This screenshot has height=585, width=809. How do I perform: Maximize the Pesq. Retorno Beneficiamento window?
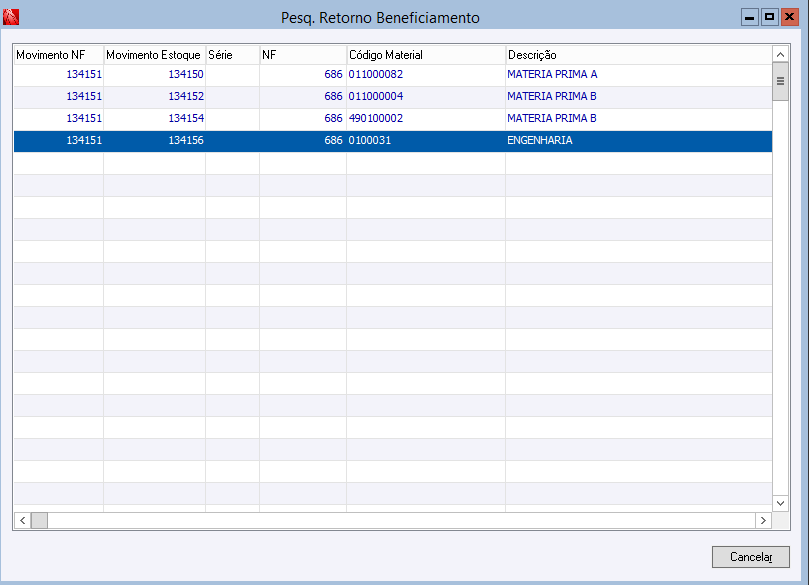coord(769,17)
